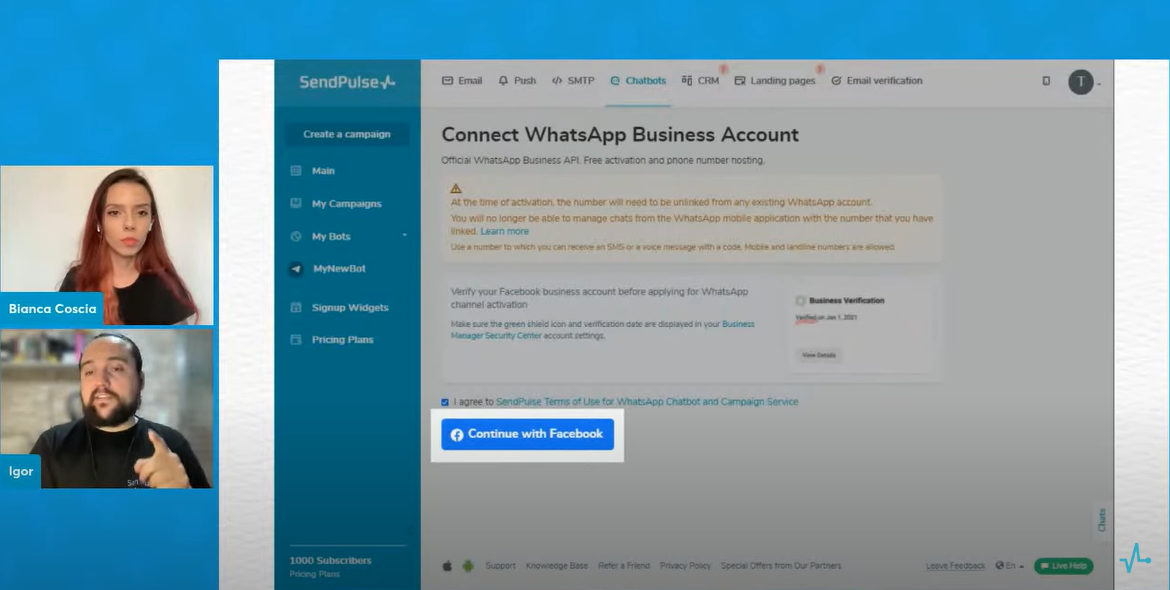Click the Business Verification shield icon
This screenshot has height=590, width=1170.
tap(801, 301)
